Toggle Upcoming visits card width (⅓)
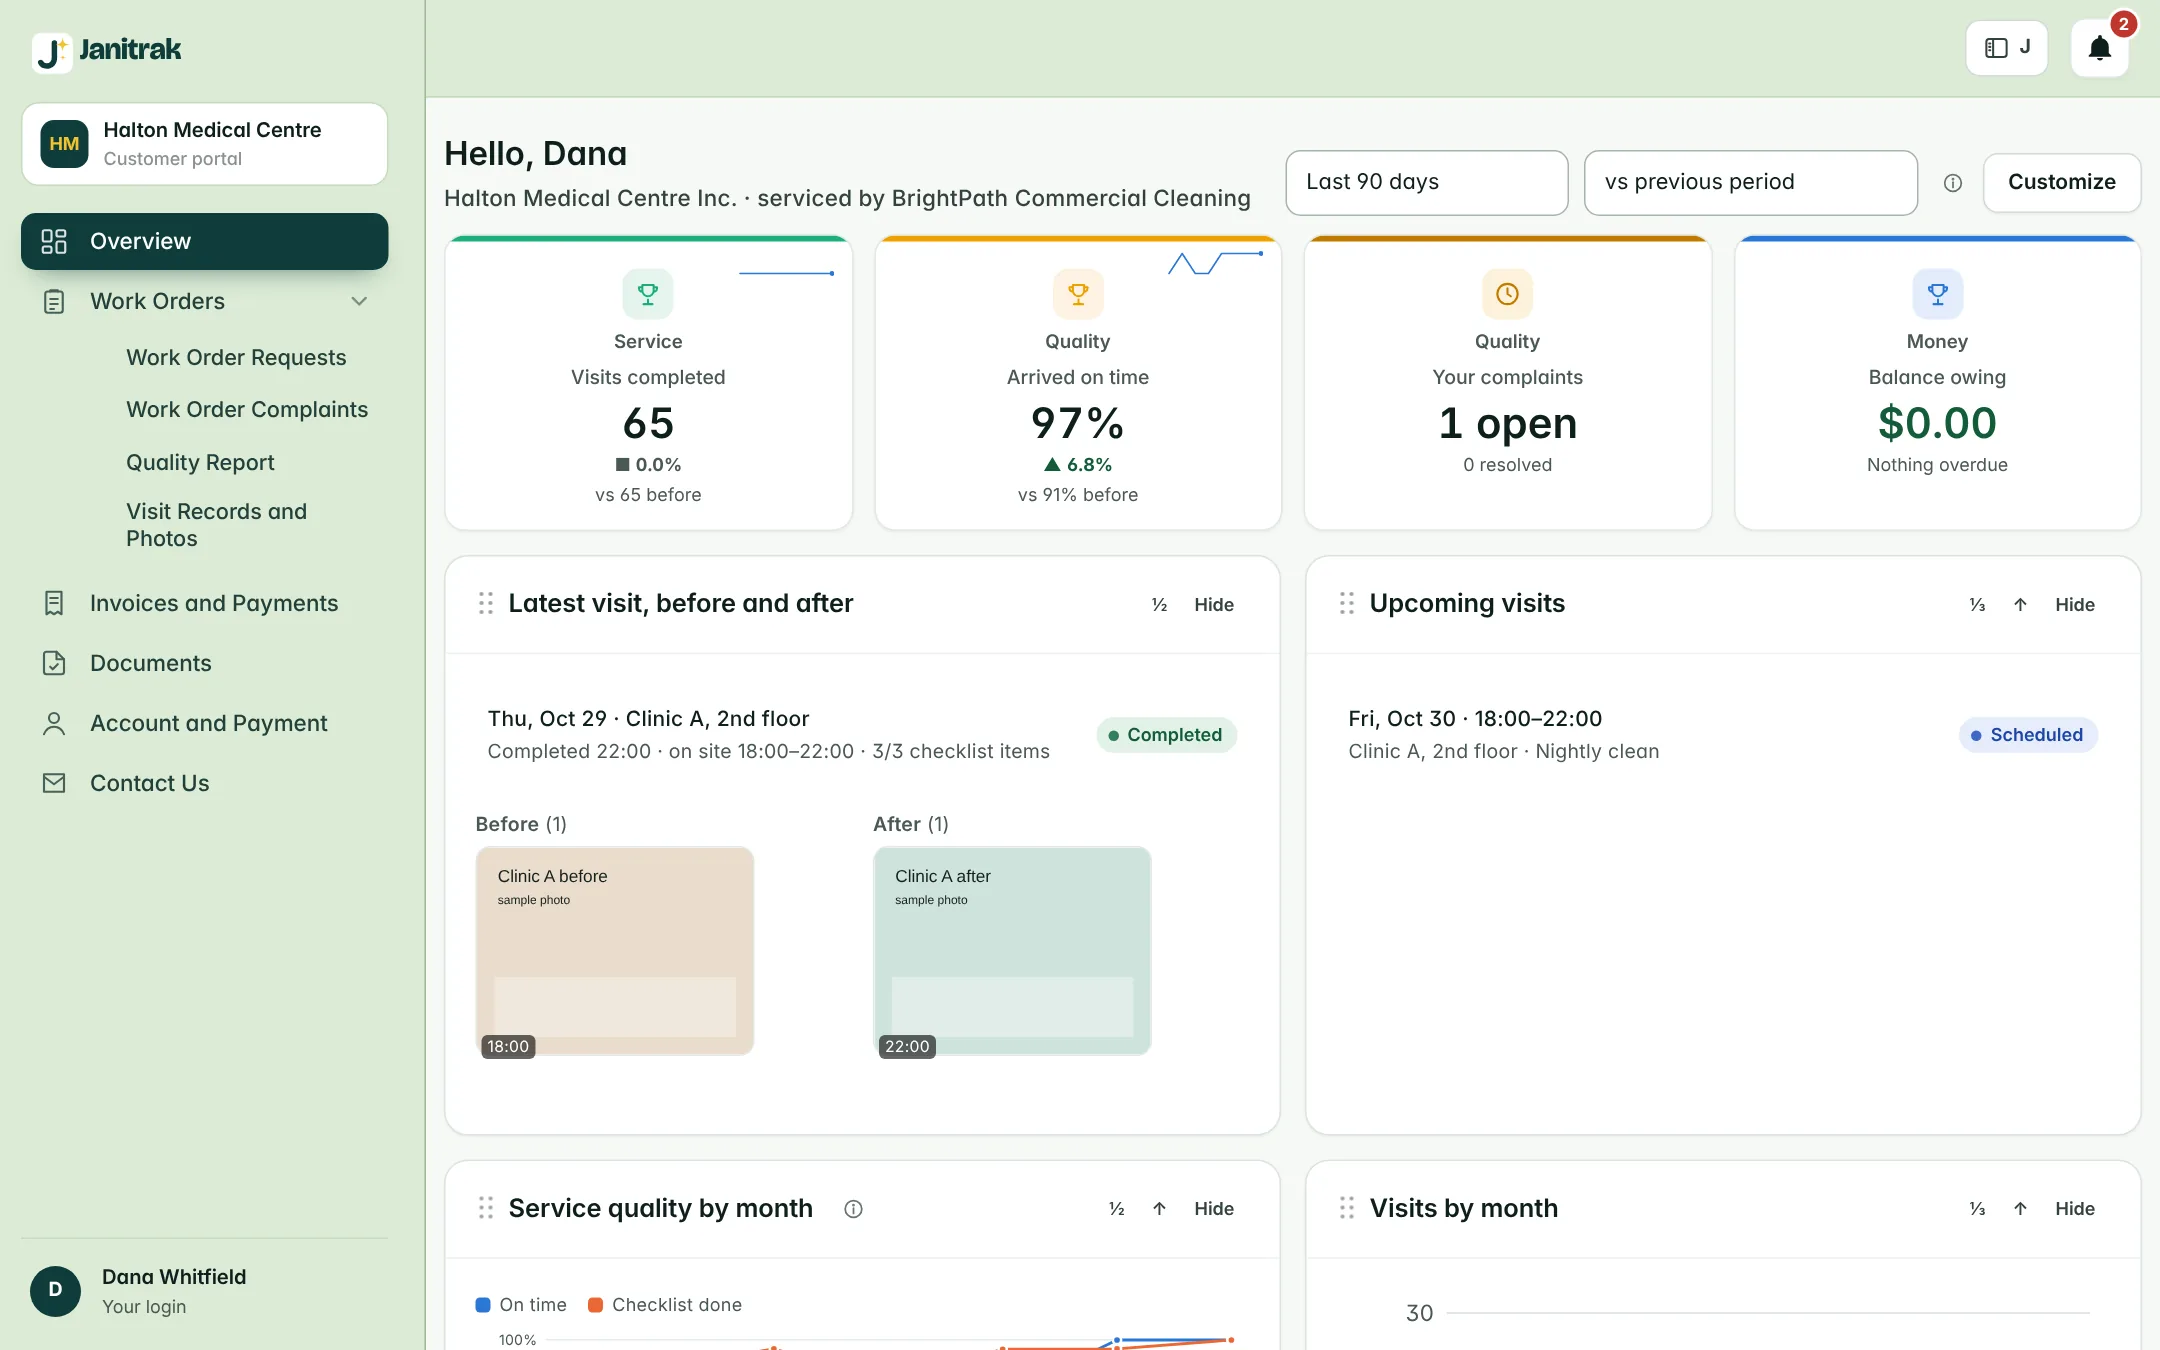The image size is (2160, 1350). (x=1977, y=605)
